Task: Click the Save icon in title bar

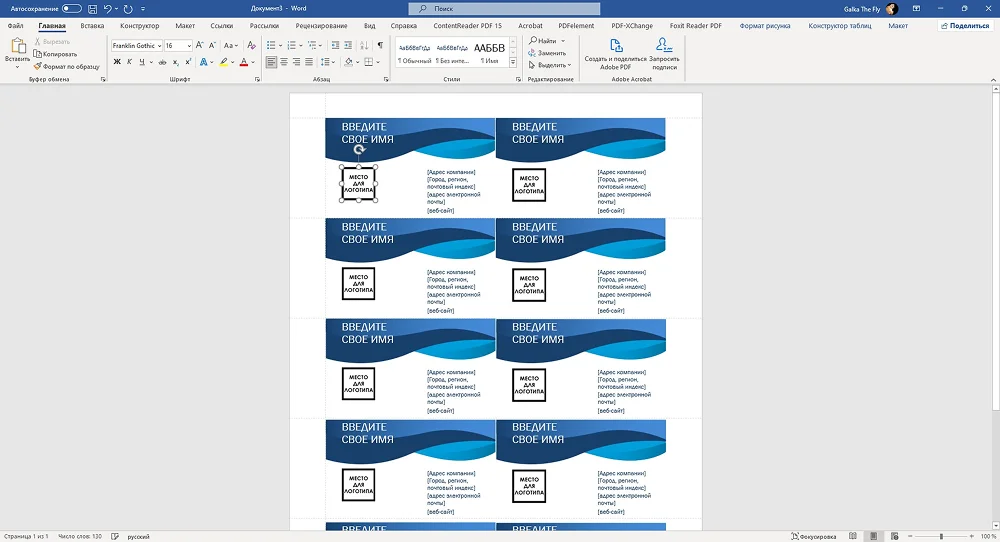Action: coord(92,8)
